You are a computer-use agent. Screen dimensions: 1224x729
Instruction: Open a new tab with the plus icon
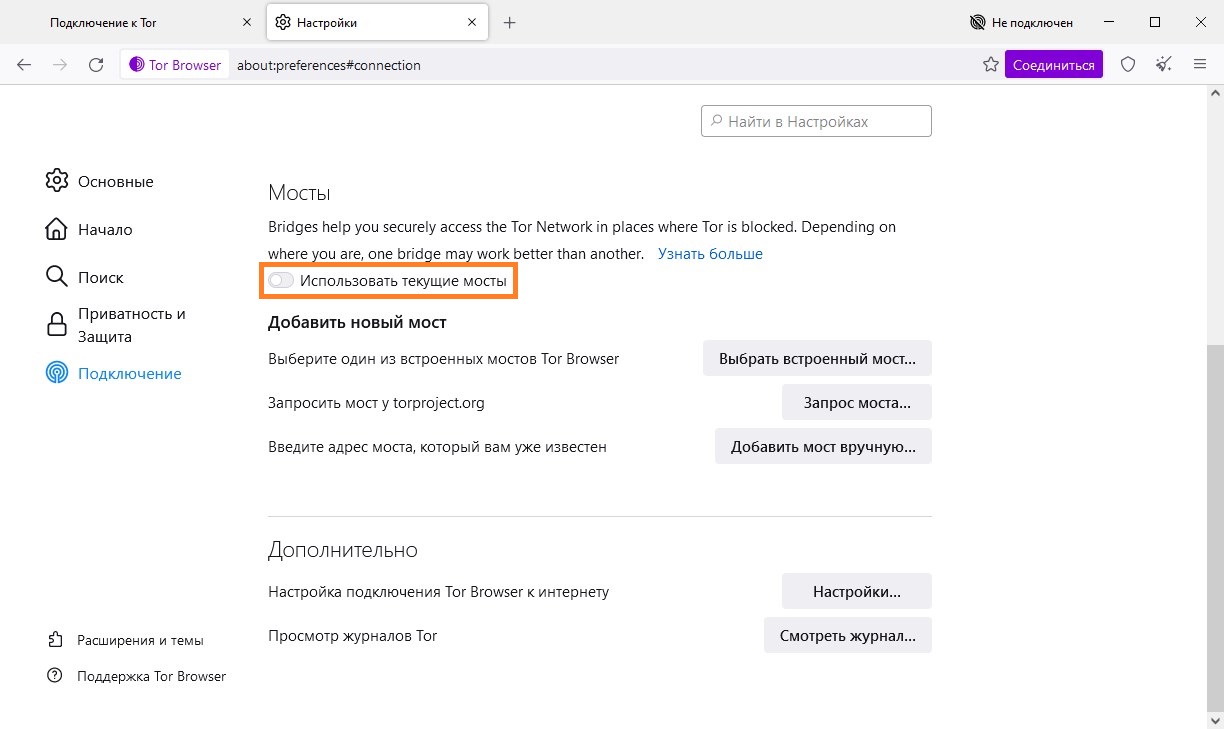click(x=510, y=22)
